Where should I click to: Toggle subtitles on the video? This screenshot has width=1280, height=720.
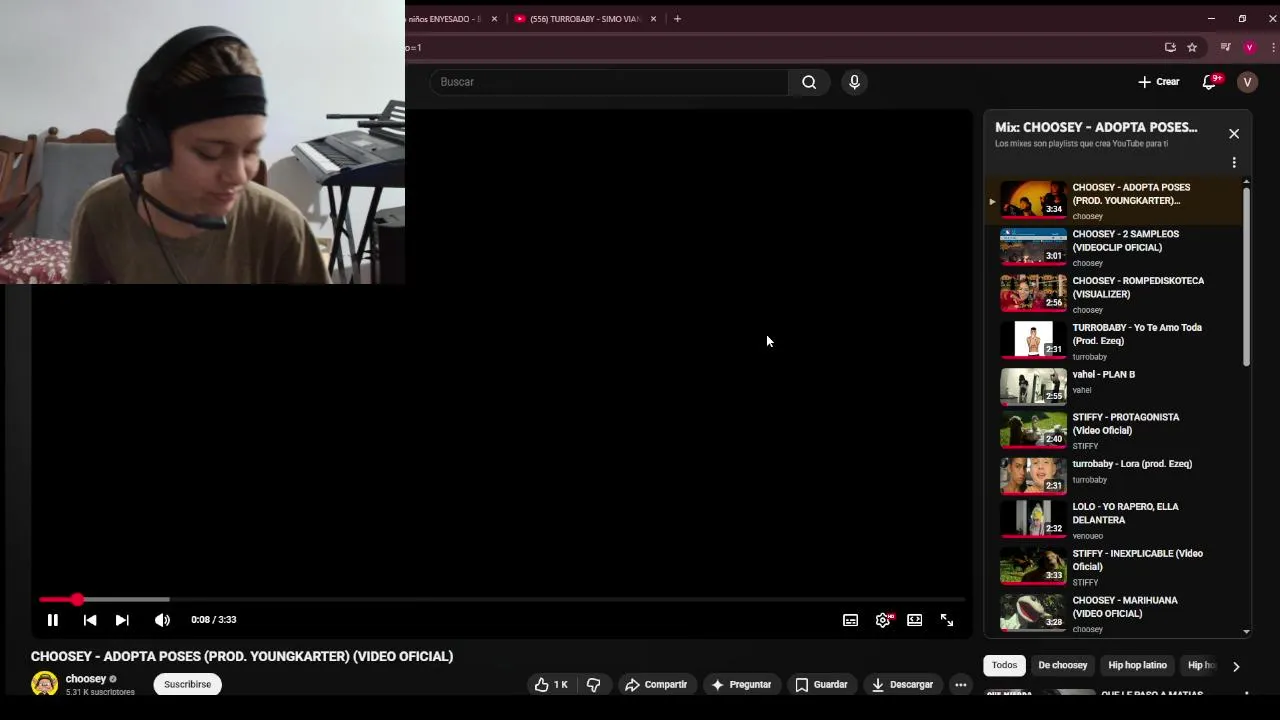(x=850, y=620)
